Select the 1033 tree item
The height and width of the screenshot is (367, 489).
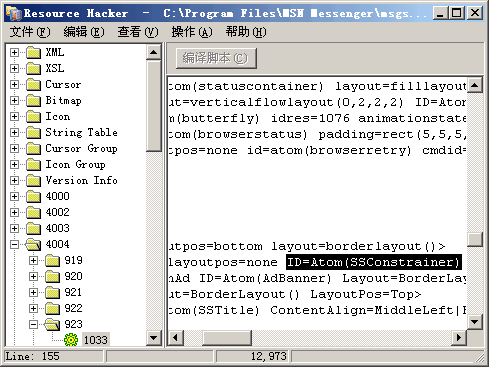(96, 340)
